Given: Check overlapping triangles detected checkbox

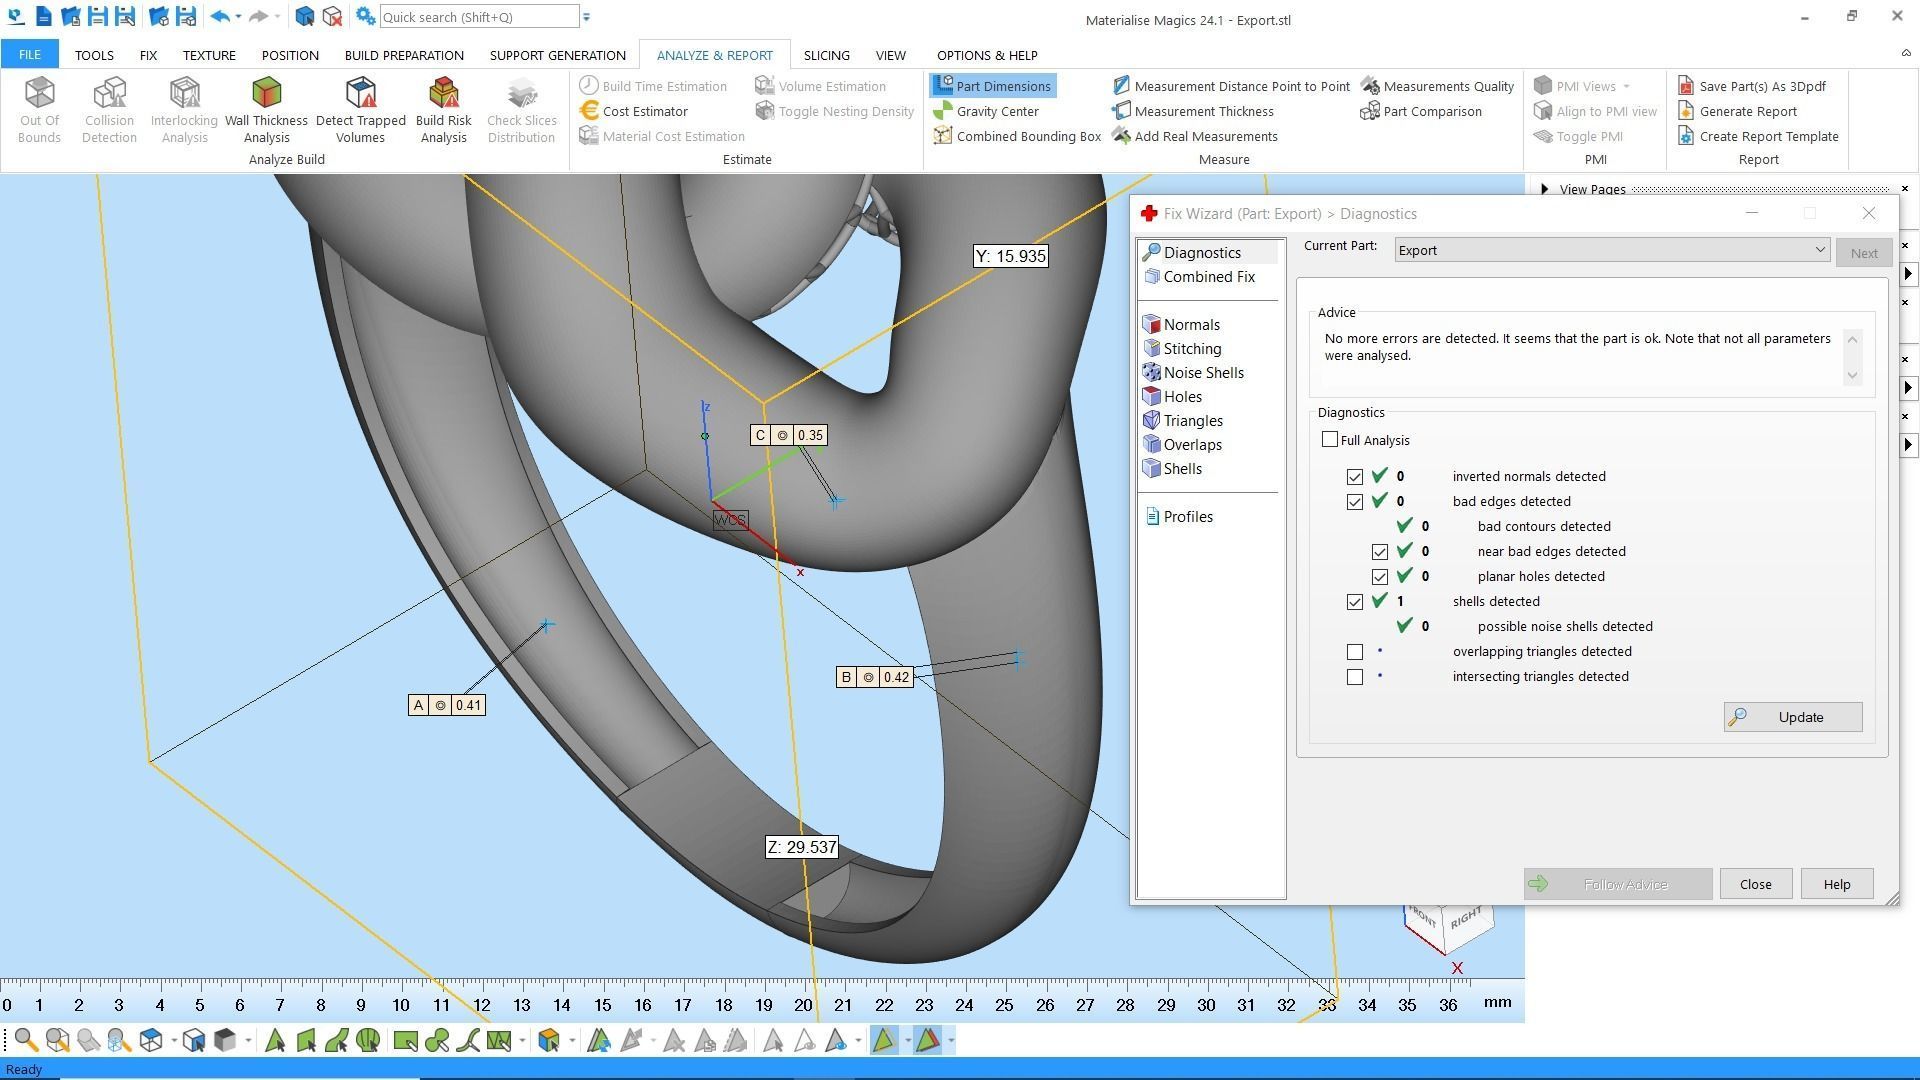Looking at the screenshot, I should pyautogui.click(x=1355, y=652).
